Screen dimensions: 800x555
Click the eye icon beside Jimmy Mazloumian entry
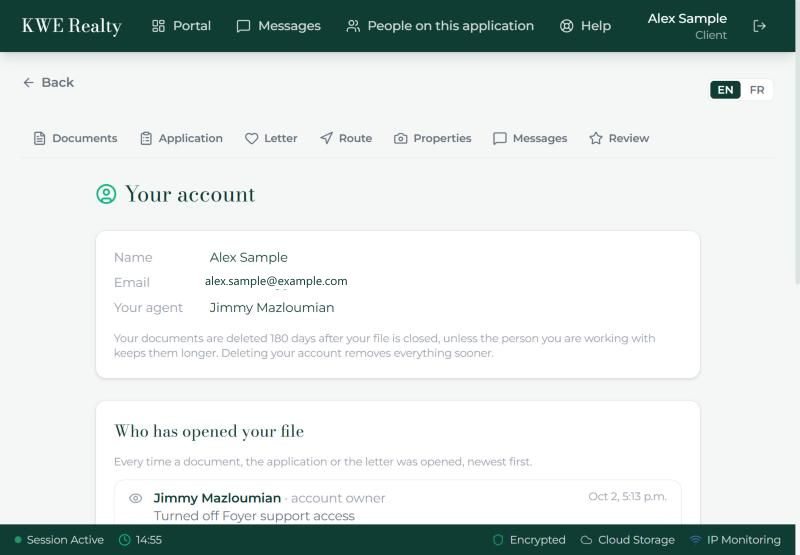coord(135,498)
